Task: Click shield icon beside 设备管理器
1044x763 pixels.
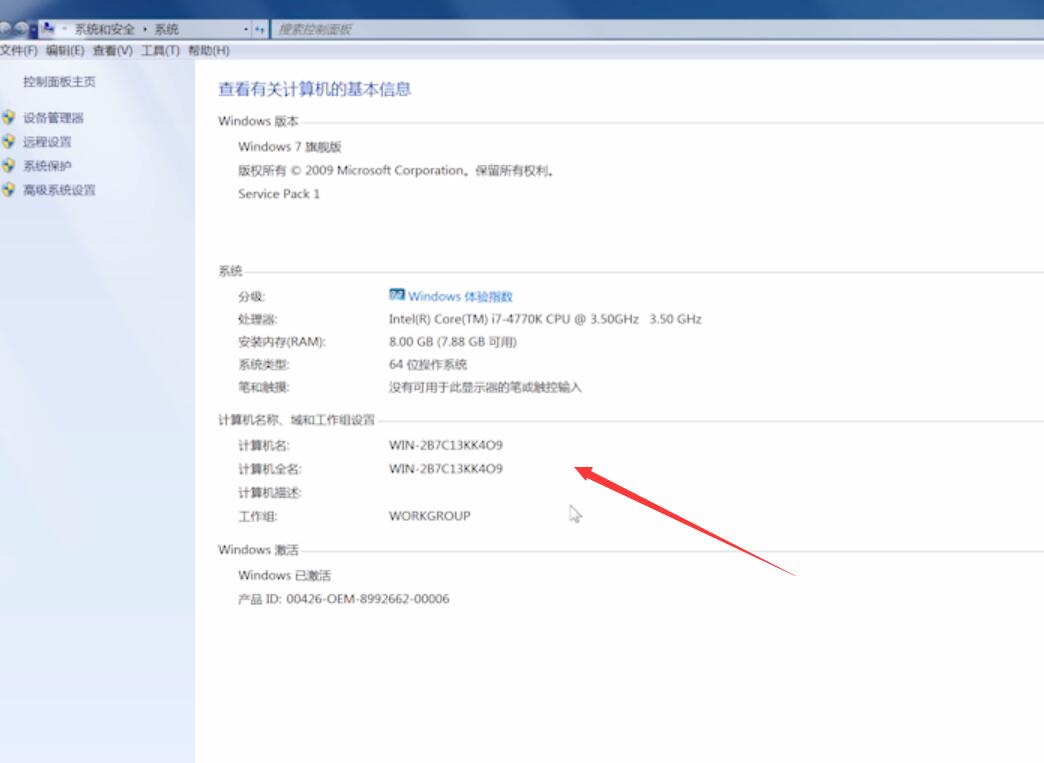Action: (x=8, y=118)
